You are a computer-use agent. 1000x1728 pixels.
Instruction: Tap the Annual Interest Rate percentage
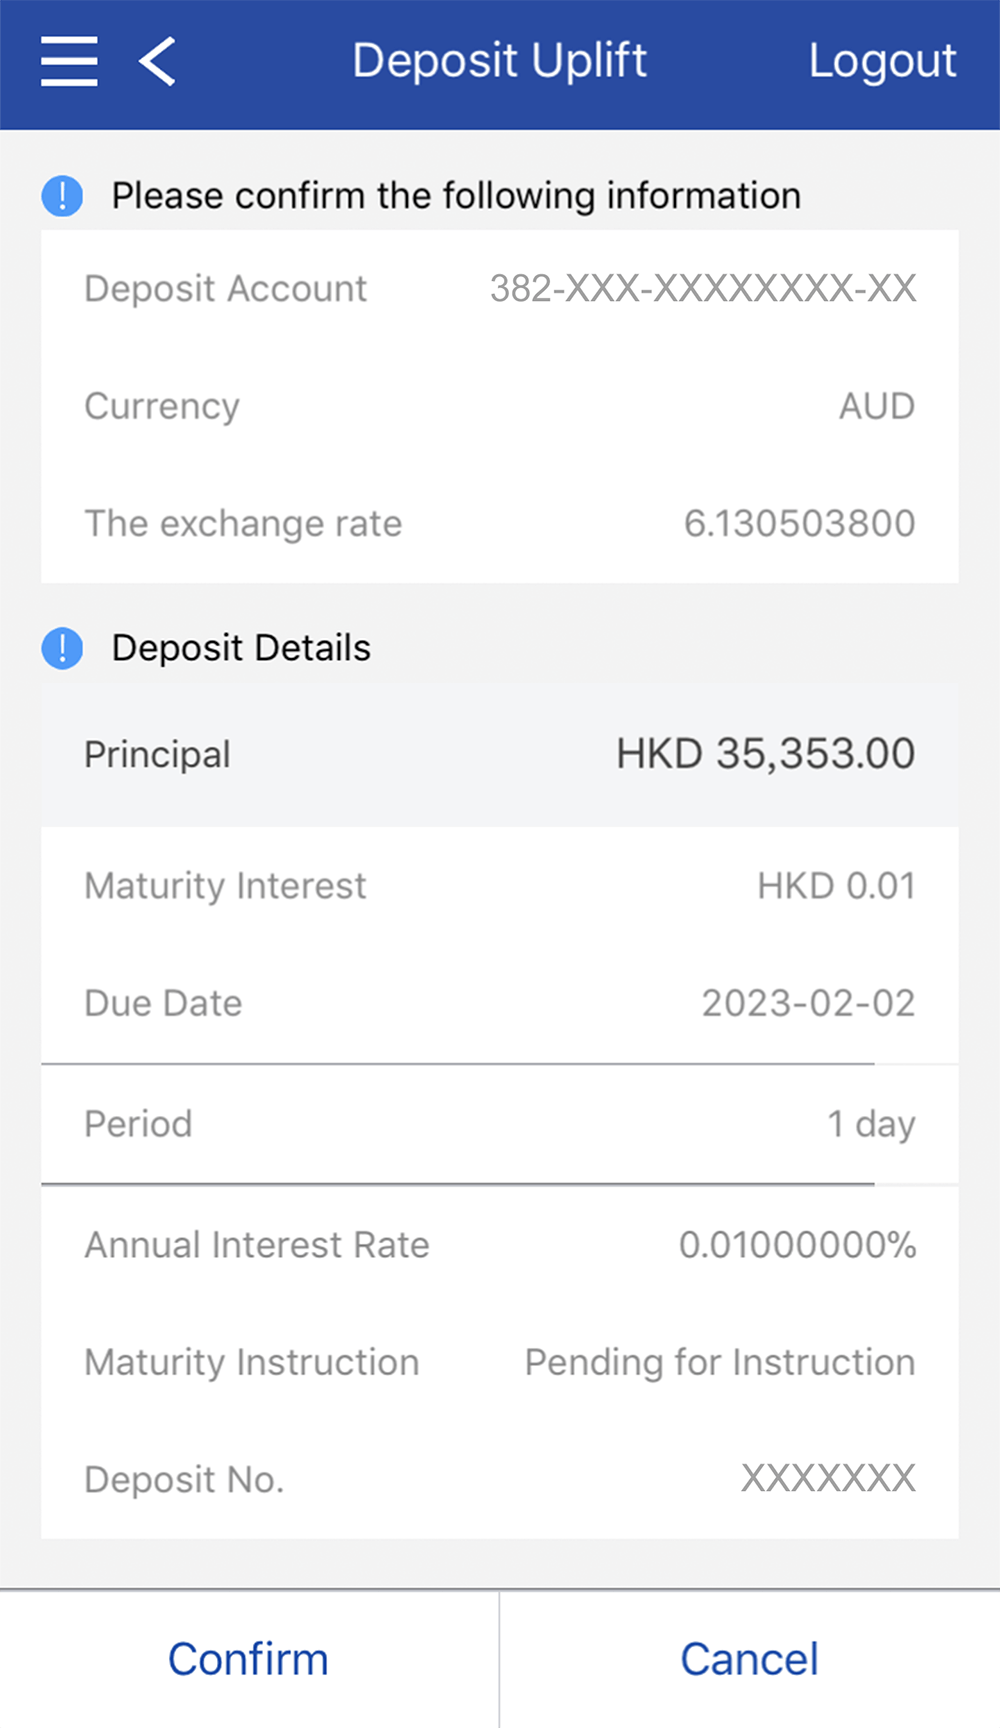[797, 1245]
